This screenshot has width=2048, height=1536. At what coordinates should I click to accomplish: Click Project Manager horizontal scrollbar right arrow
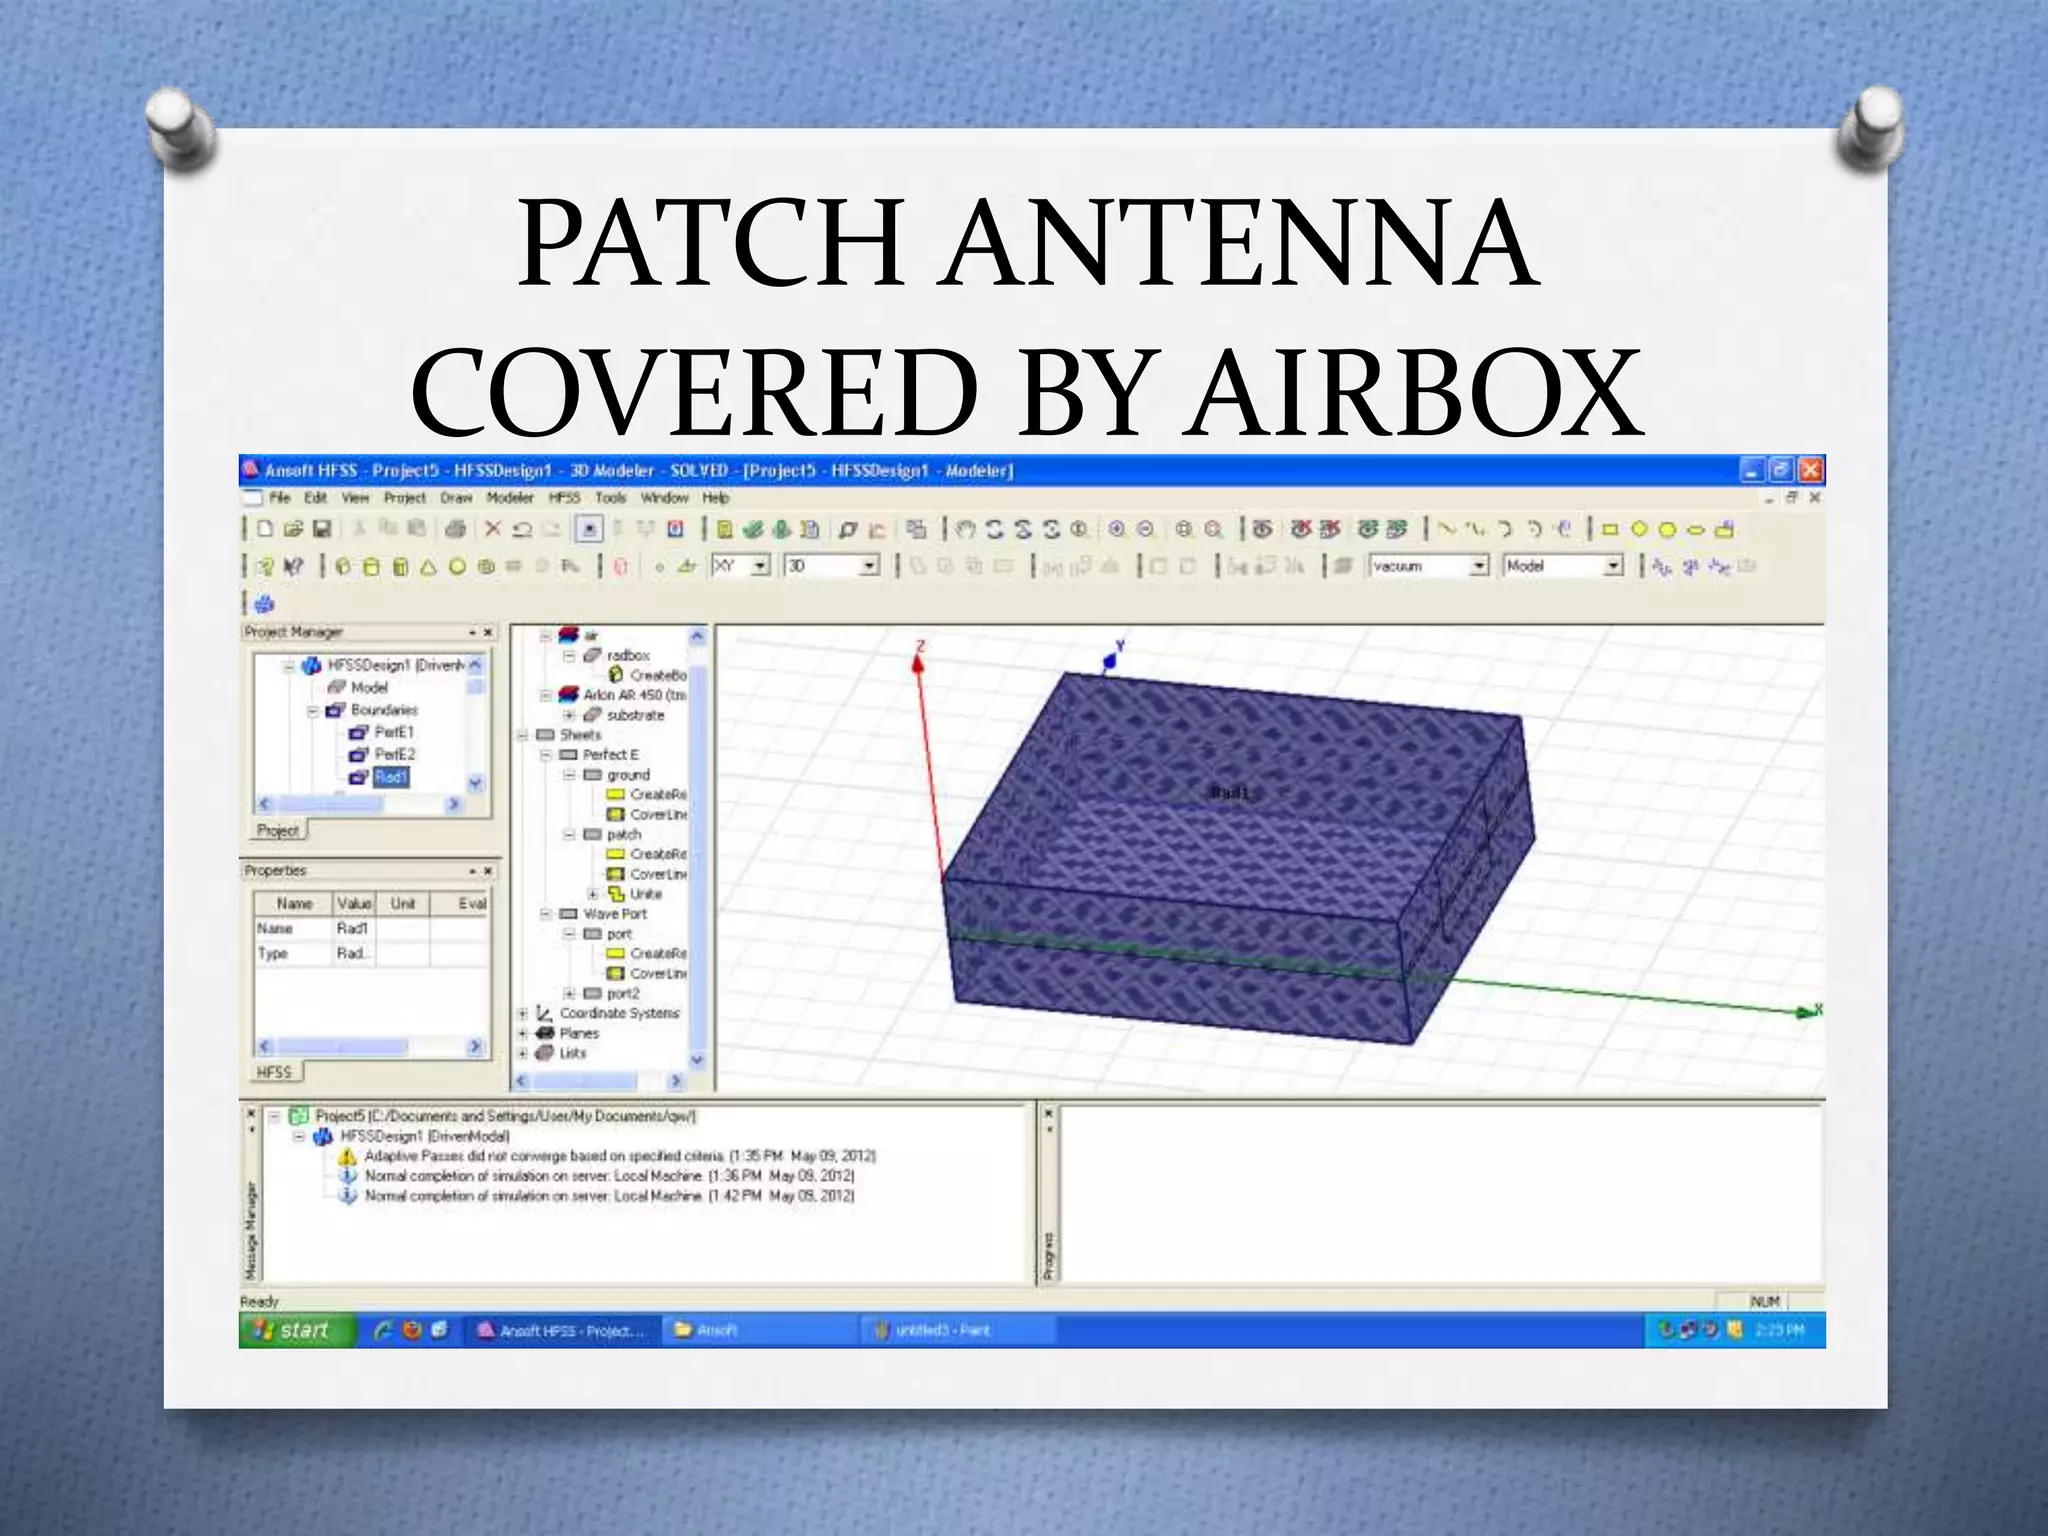453,803
